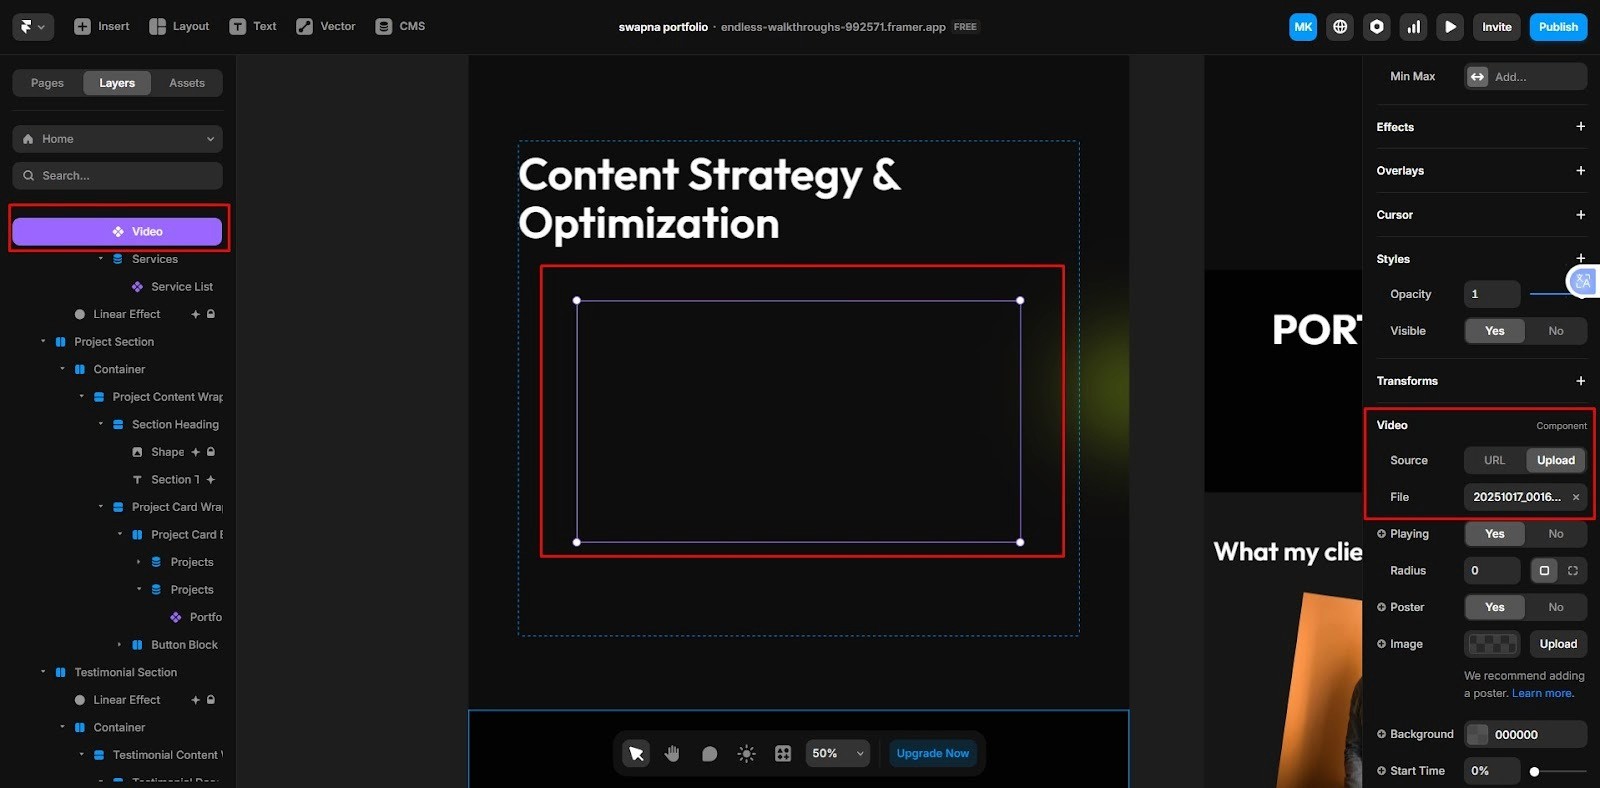Set video Source to URL

click(x=1494, y=460)
